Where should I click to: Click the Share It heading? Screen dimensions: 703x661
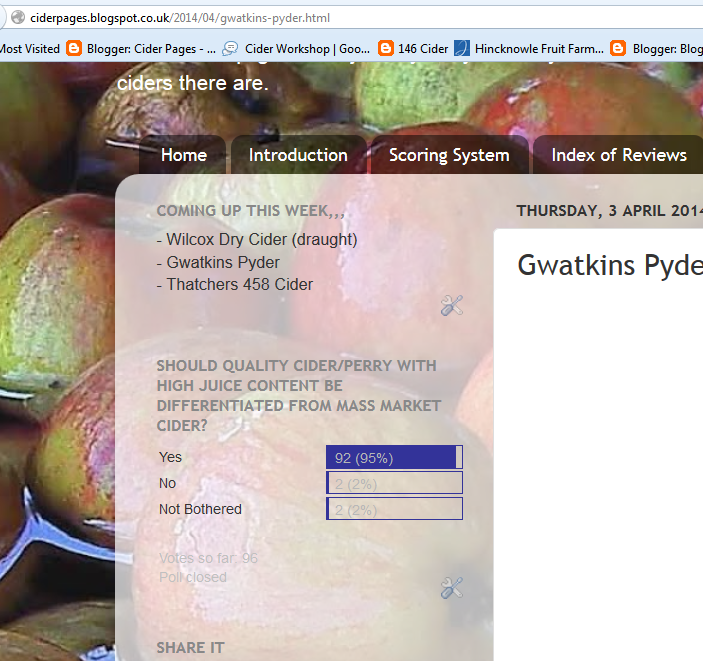point(191,648)
